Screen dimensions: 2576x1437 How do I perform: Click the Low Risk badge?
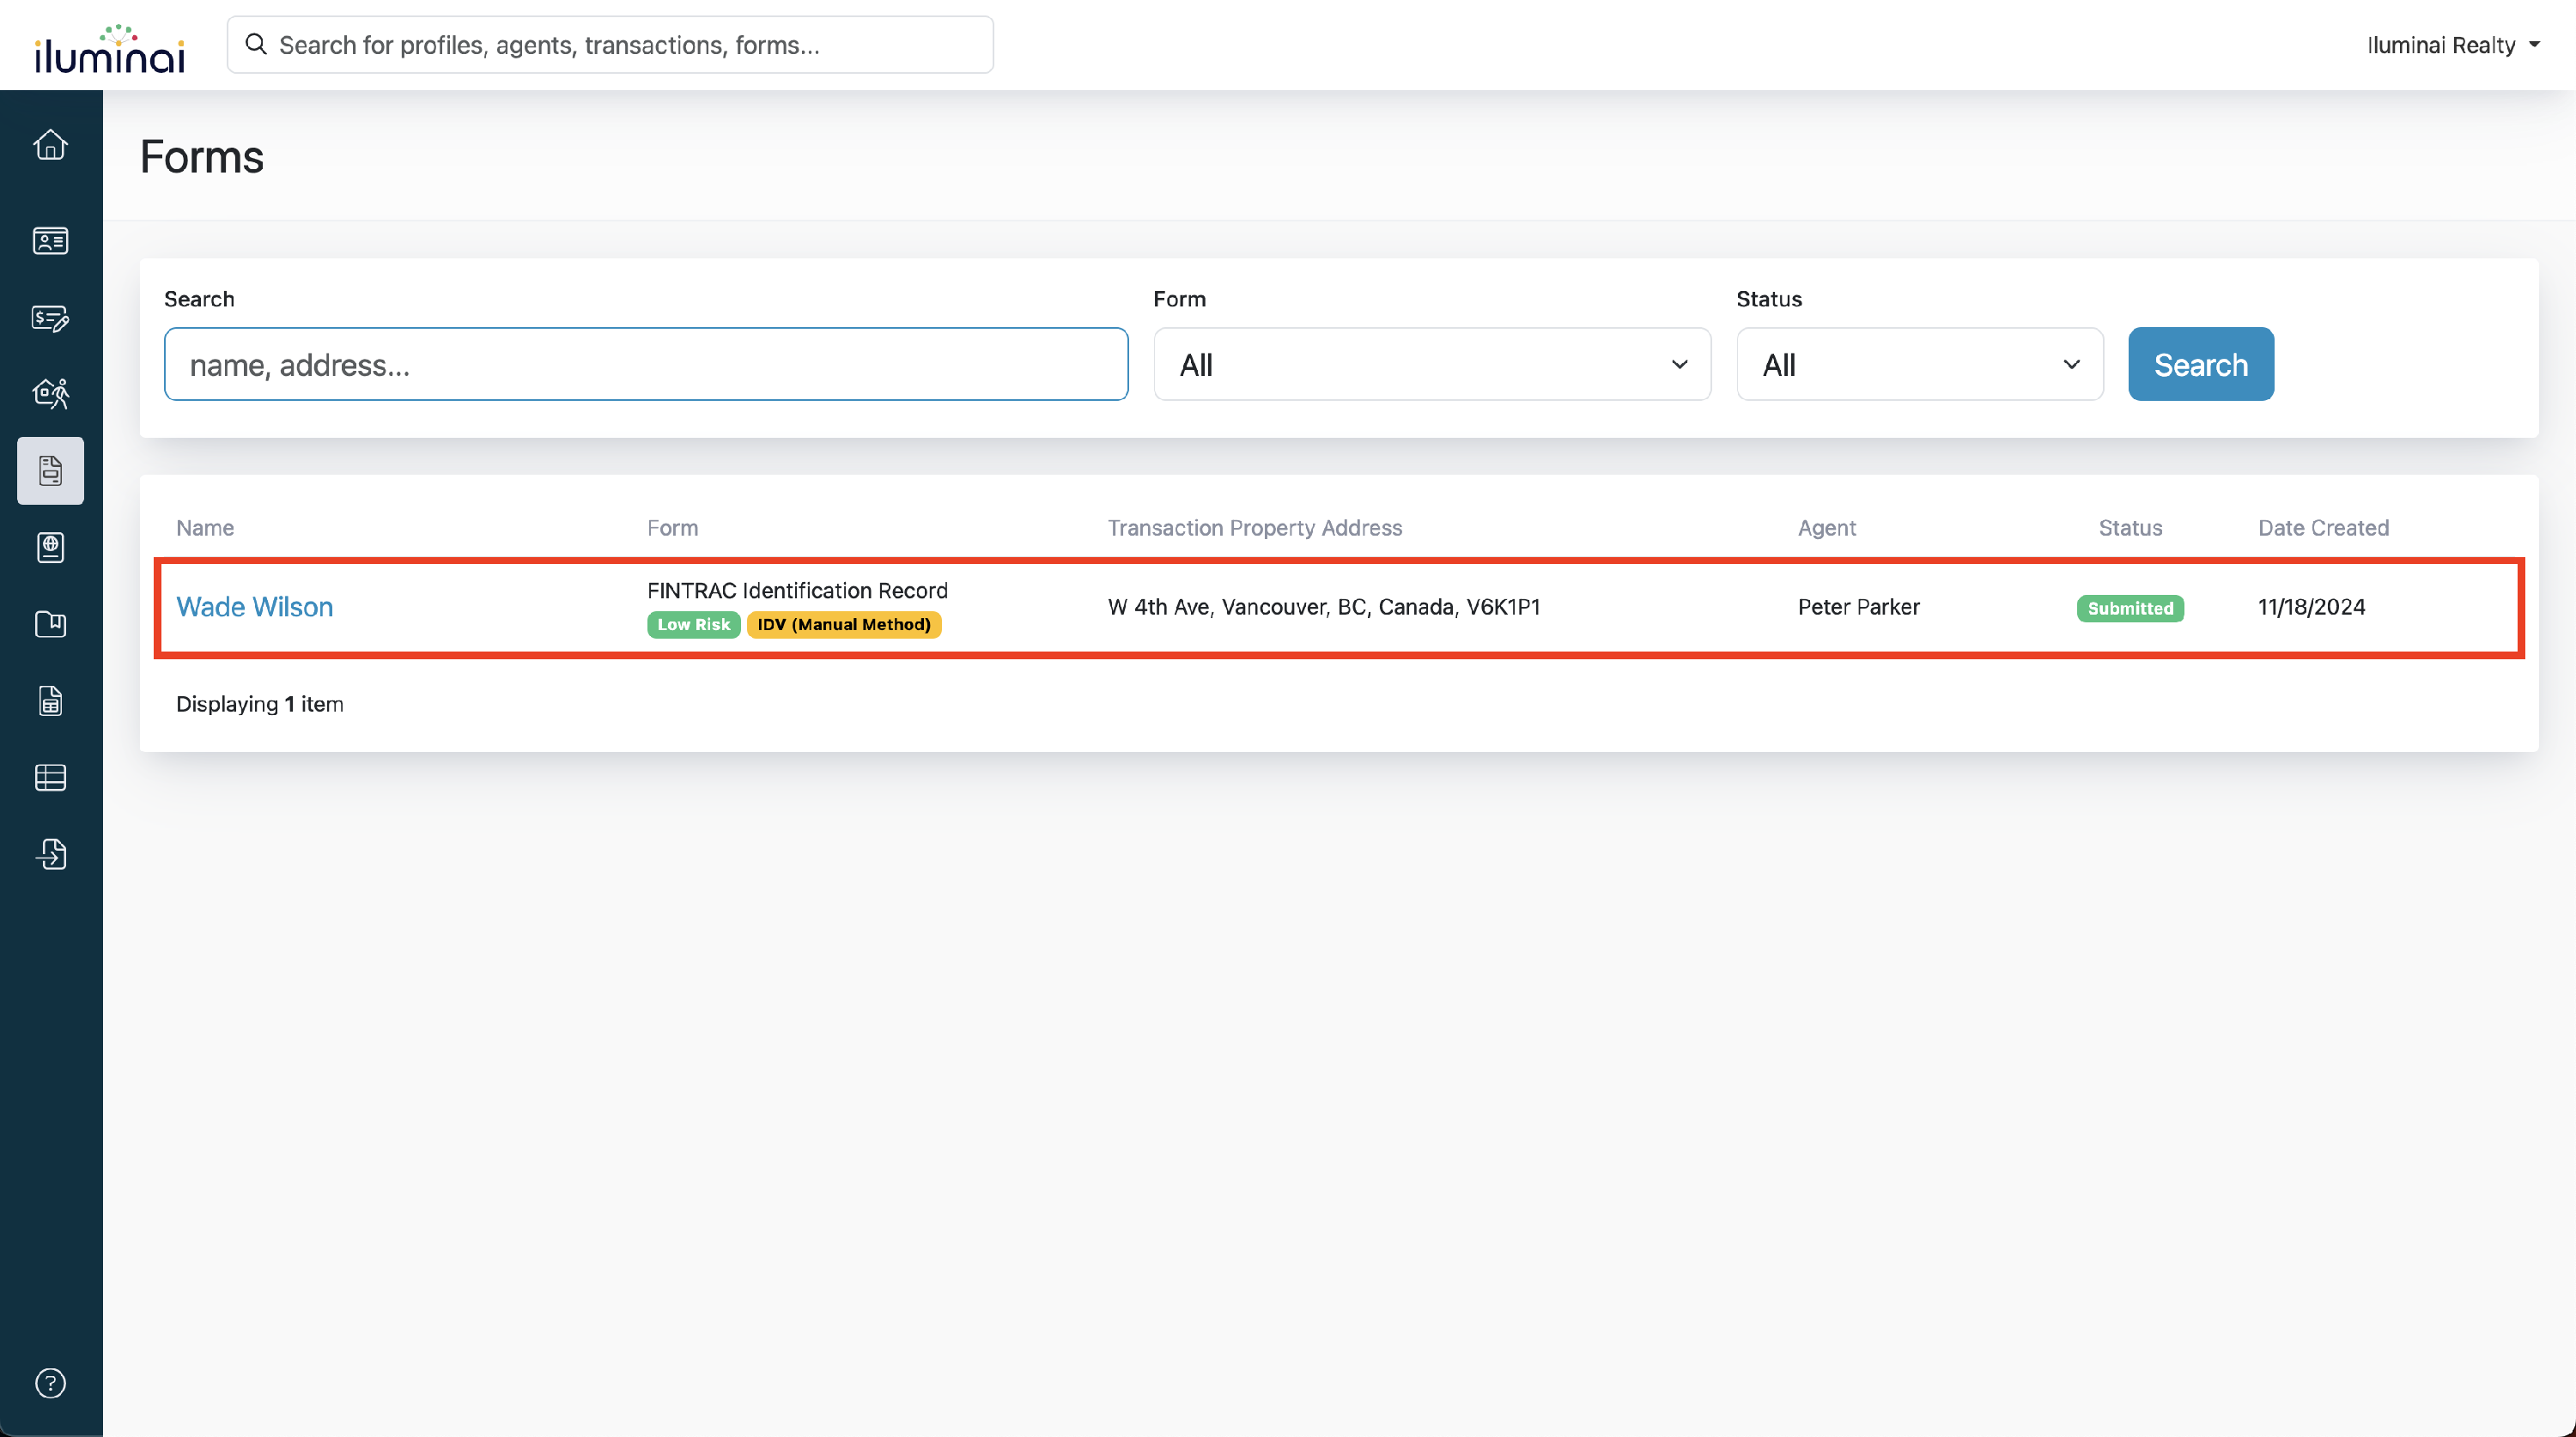pyautogui.click(x=693, y=624)
